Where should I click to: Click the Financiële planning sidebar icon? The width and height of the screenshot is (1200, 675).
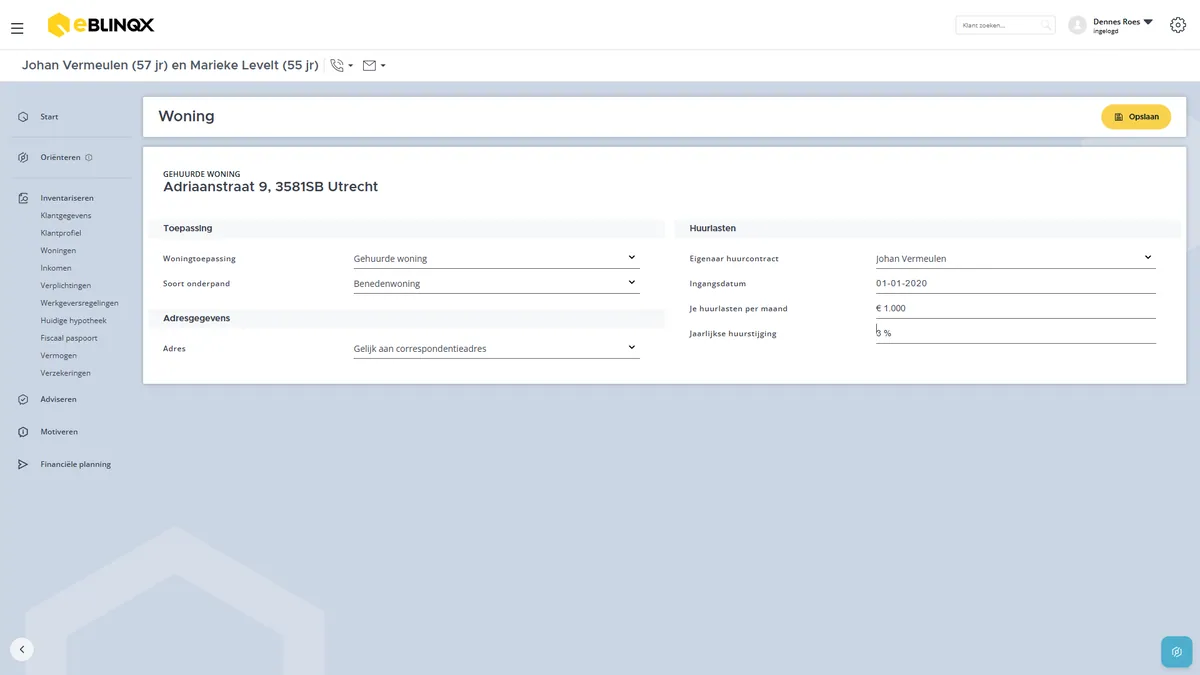[23, 464]
